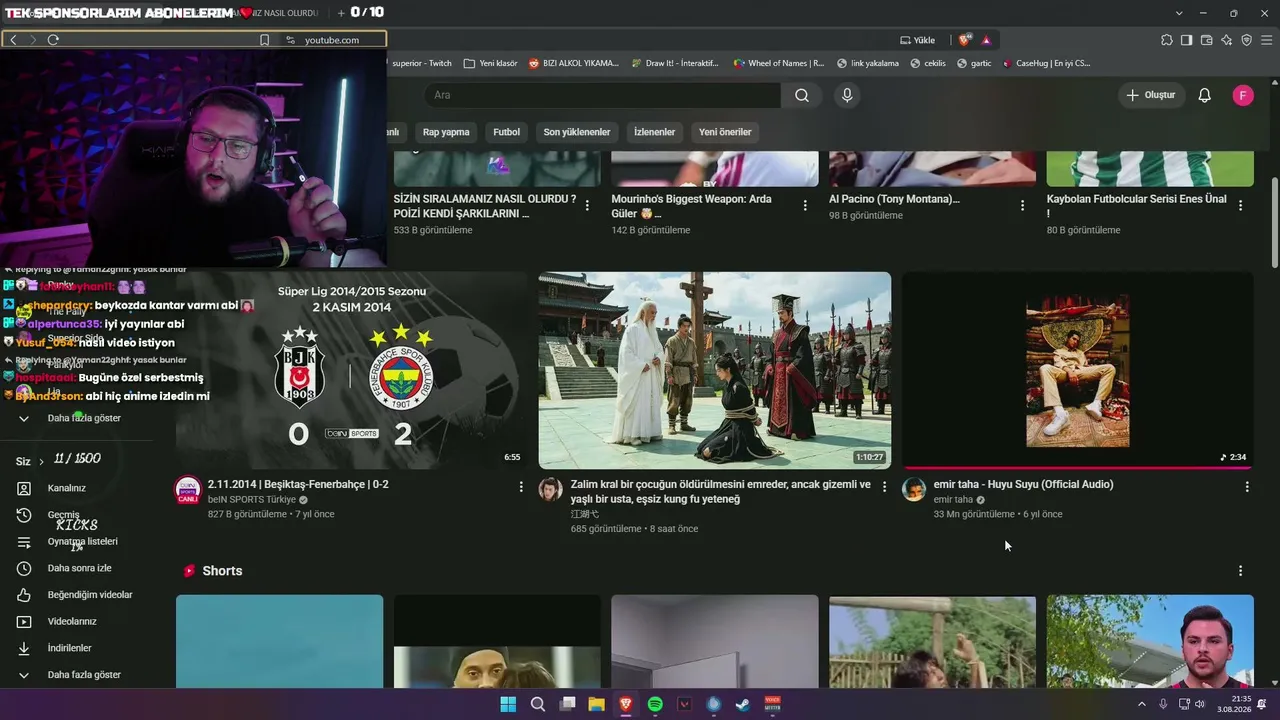
Task: Click the Windows Start button
Action: tap(508, 704)
